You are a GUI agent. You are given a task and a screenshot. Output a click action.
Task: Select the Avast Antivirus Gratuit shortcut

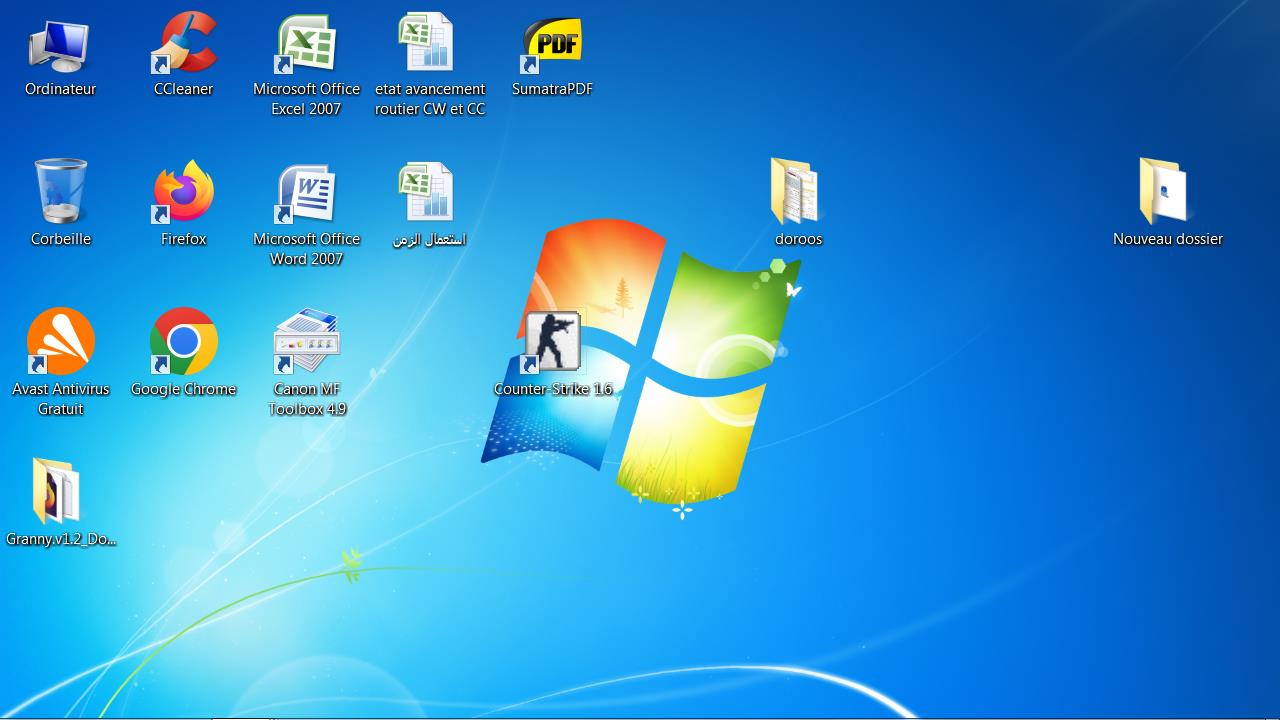pyautogui.click(x=60, y=342)
